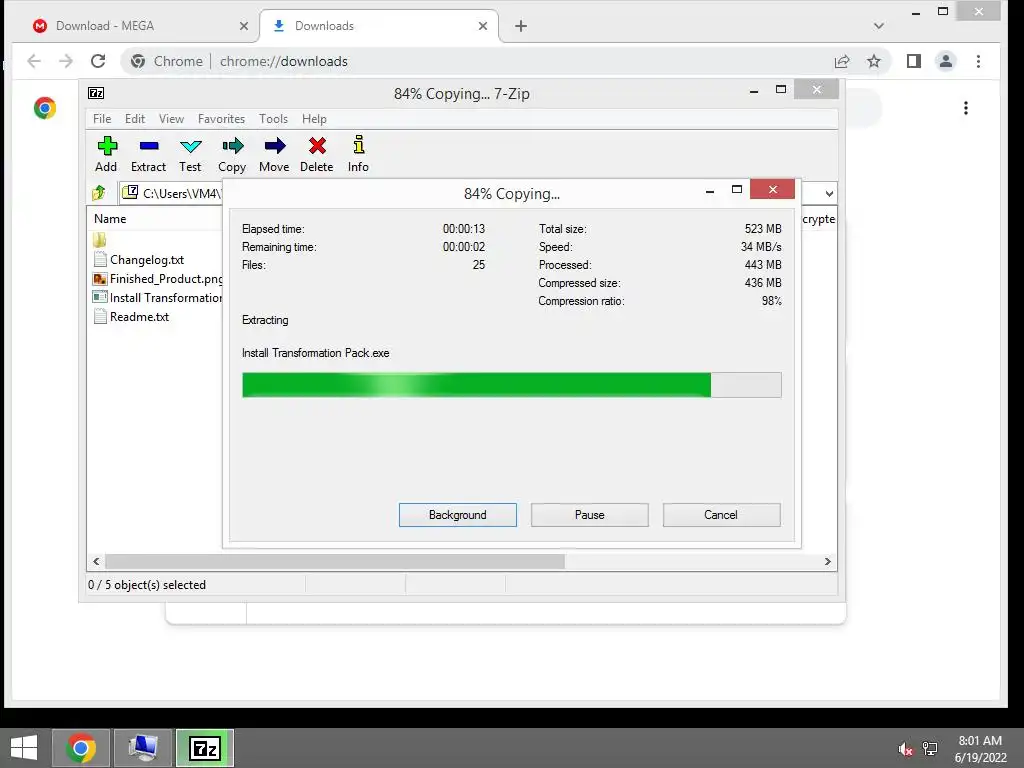This screenshot has width=1024, height=768.
Task: Click muted volume icon in system tray
Action: [x=906, y=749]
